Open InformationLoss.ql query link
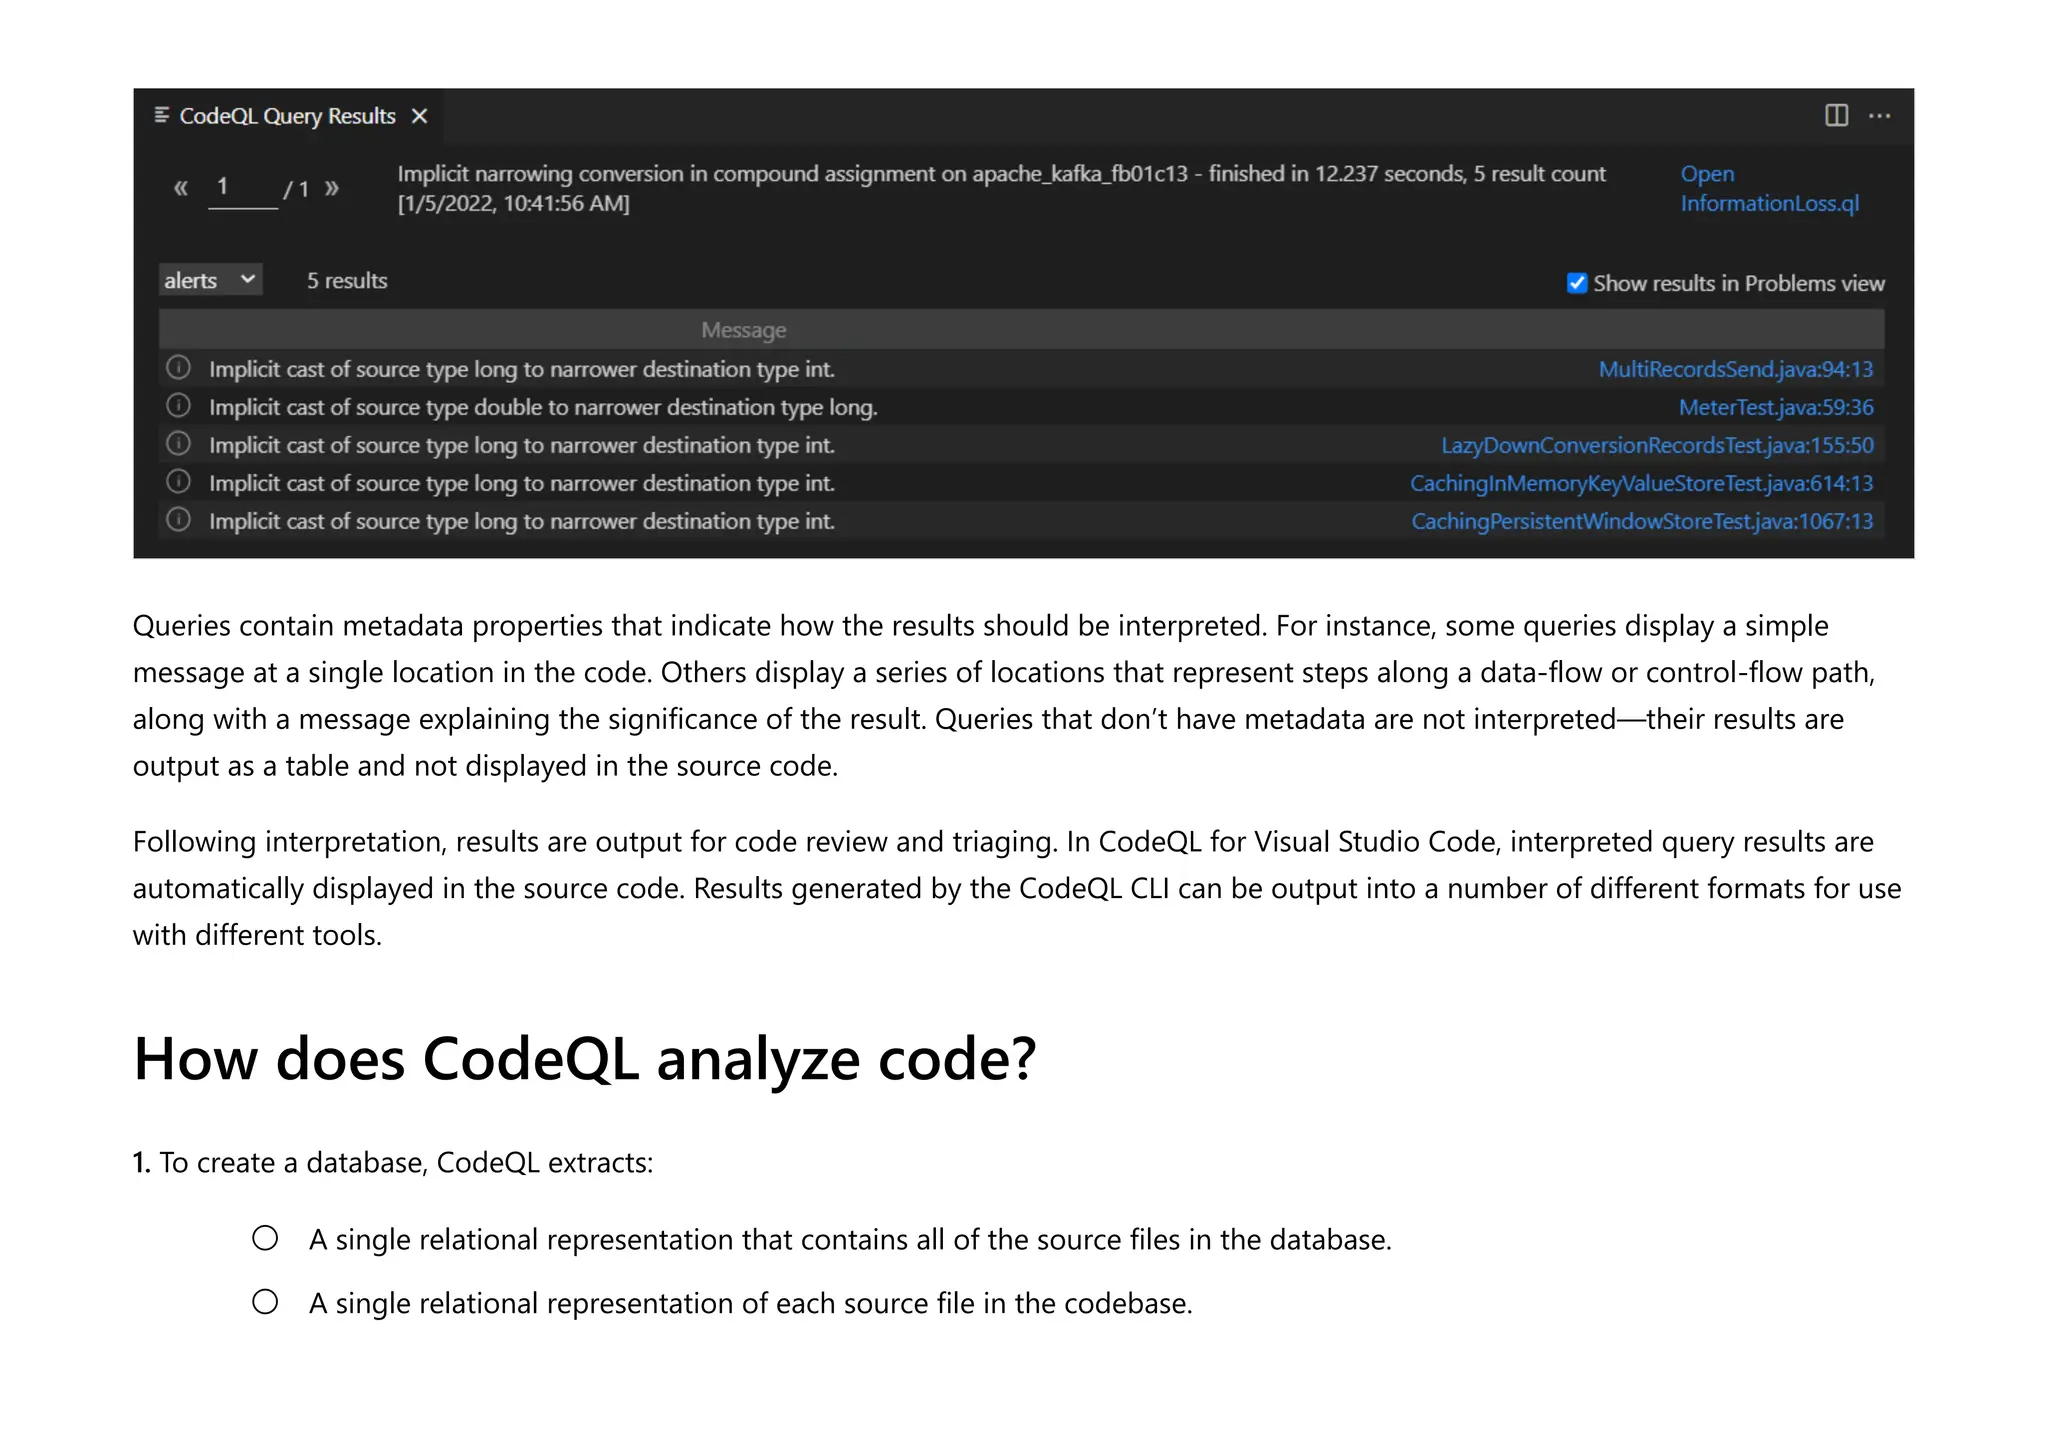This screenshot has height=1450, width=2048. 1769,188
